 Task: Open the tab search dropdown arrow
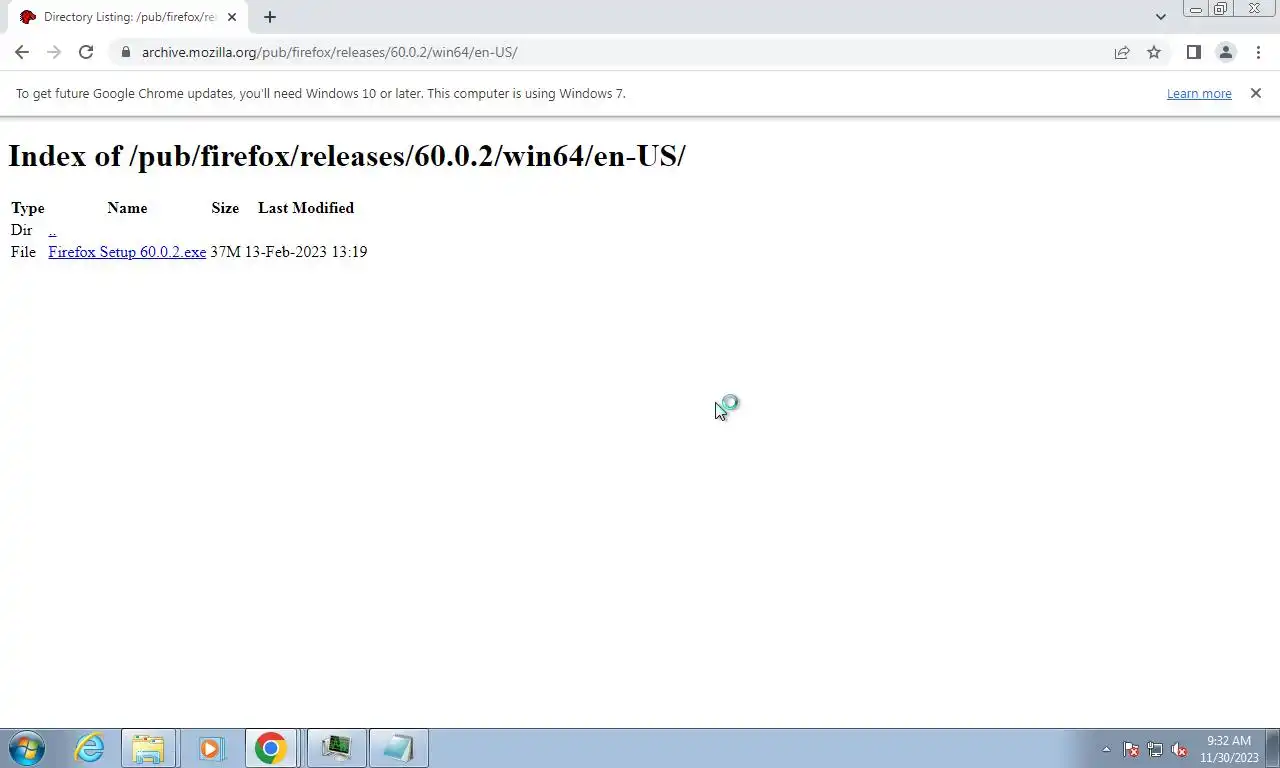point(1160,17)
